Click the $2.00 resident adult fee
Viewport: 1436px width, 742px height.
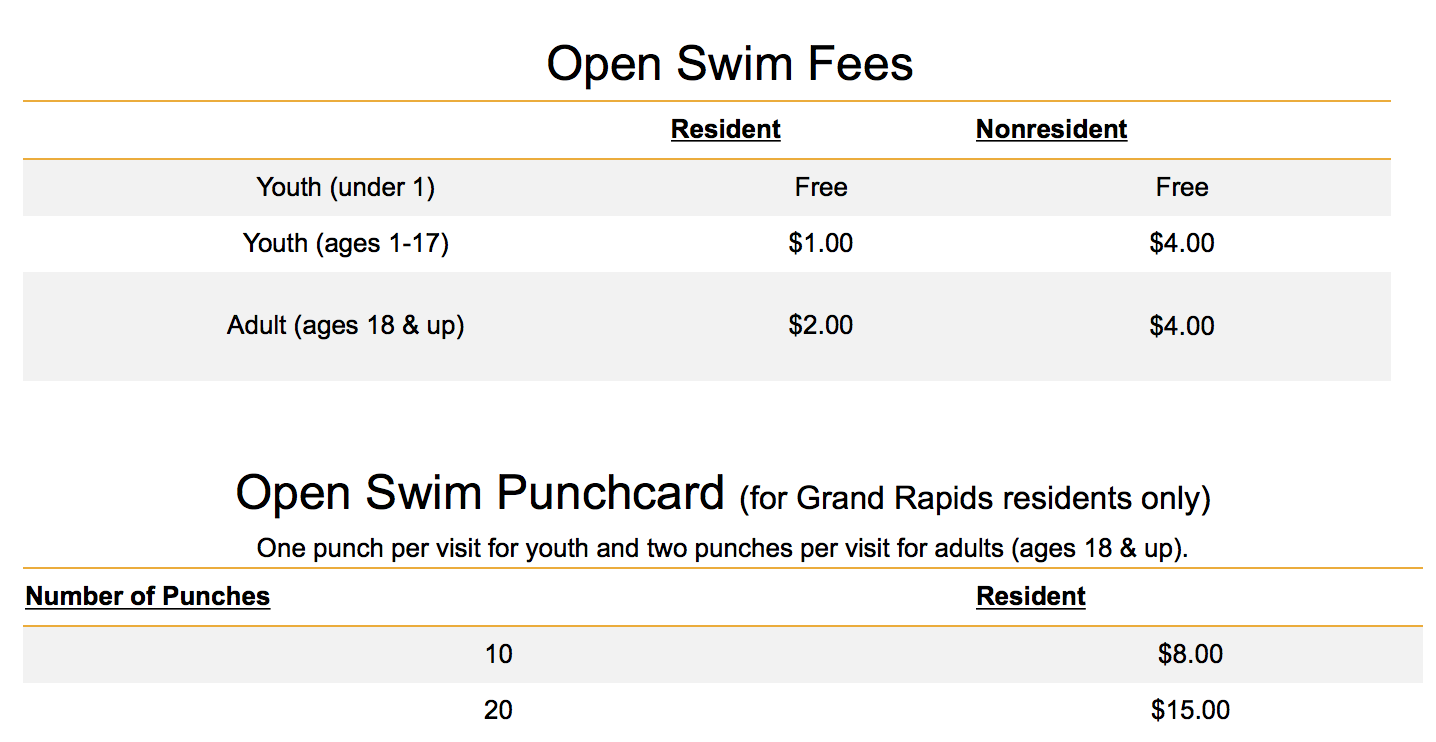(x=821, y=325)
